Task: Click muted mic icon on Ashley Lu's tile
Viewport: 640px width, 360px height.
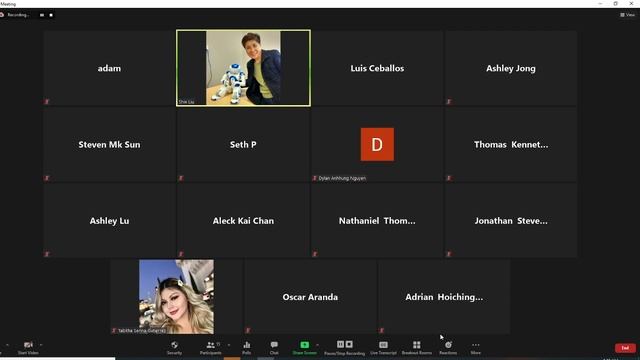Action: tap(47, 254)
